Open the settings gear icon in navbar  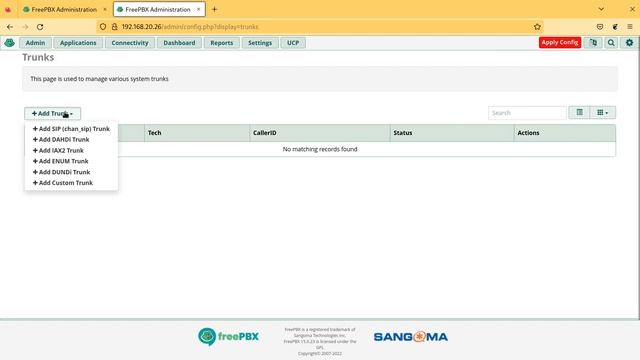point(629,42)
